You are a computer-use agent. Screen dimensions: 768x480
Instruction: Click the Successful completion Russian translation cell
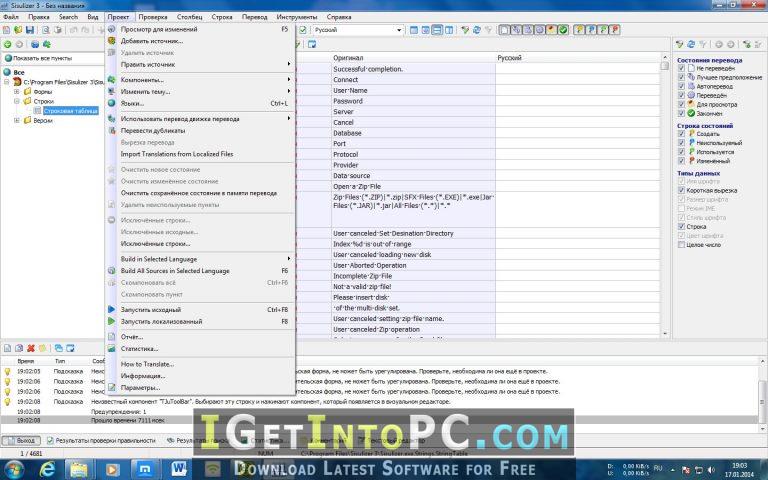[x=578, y=69]
